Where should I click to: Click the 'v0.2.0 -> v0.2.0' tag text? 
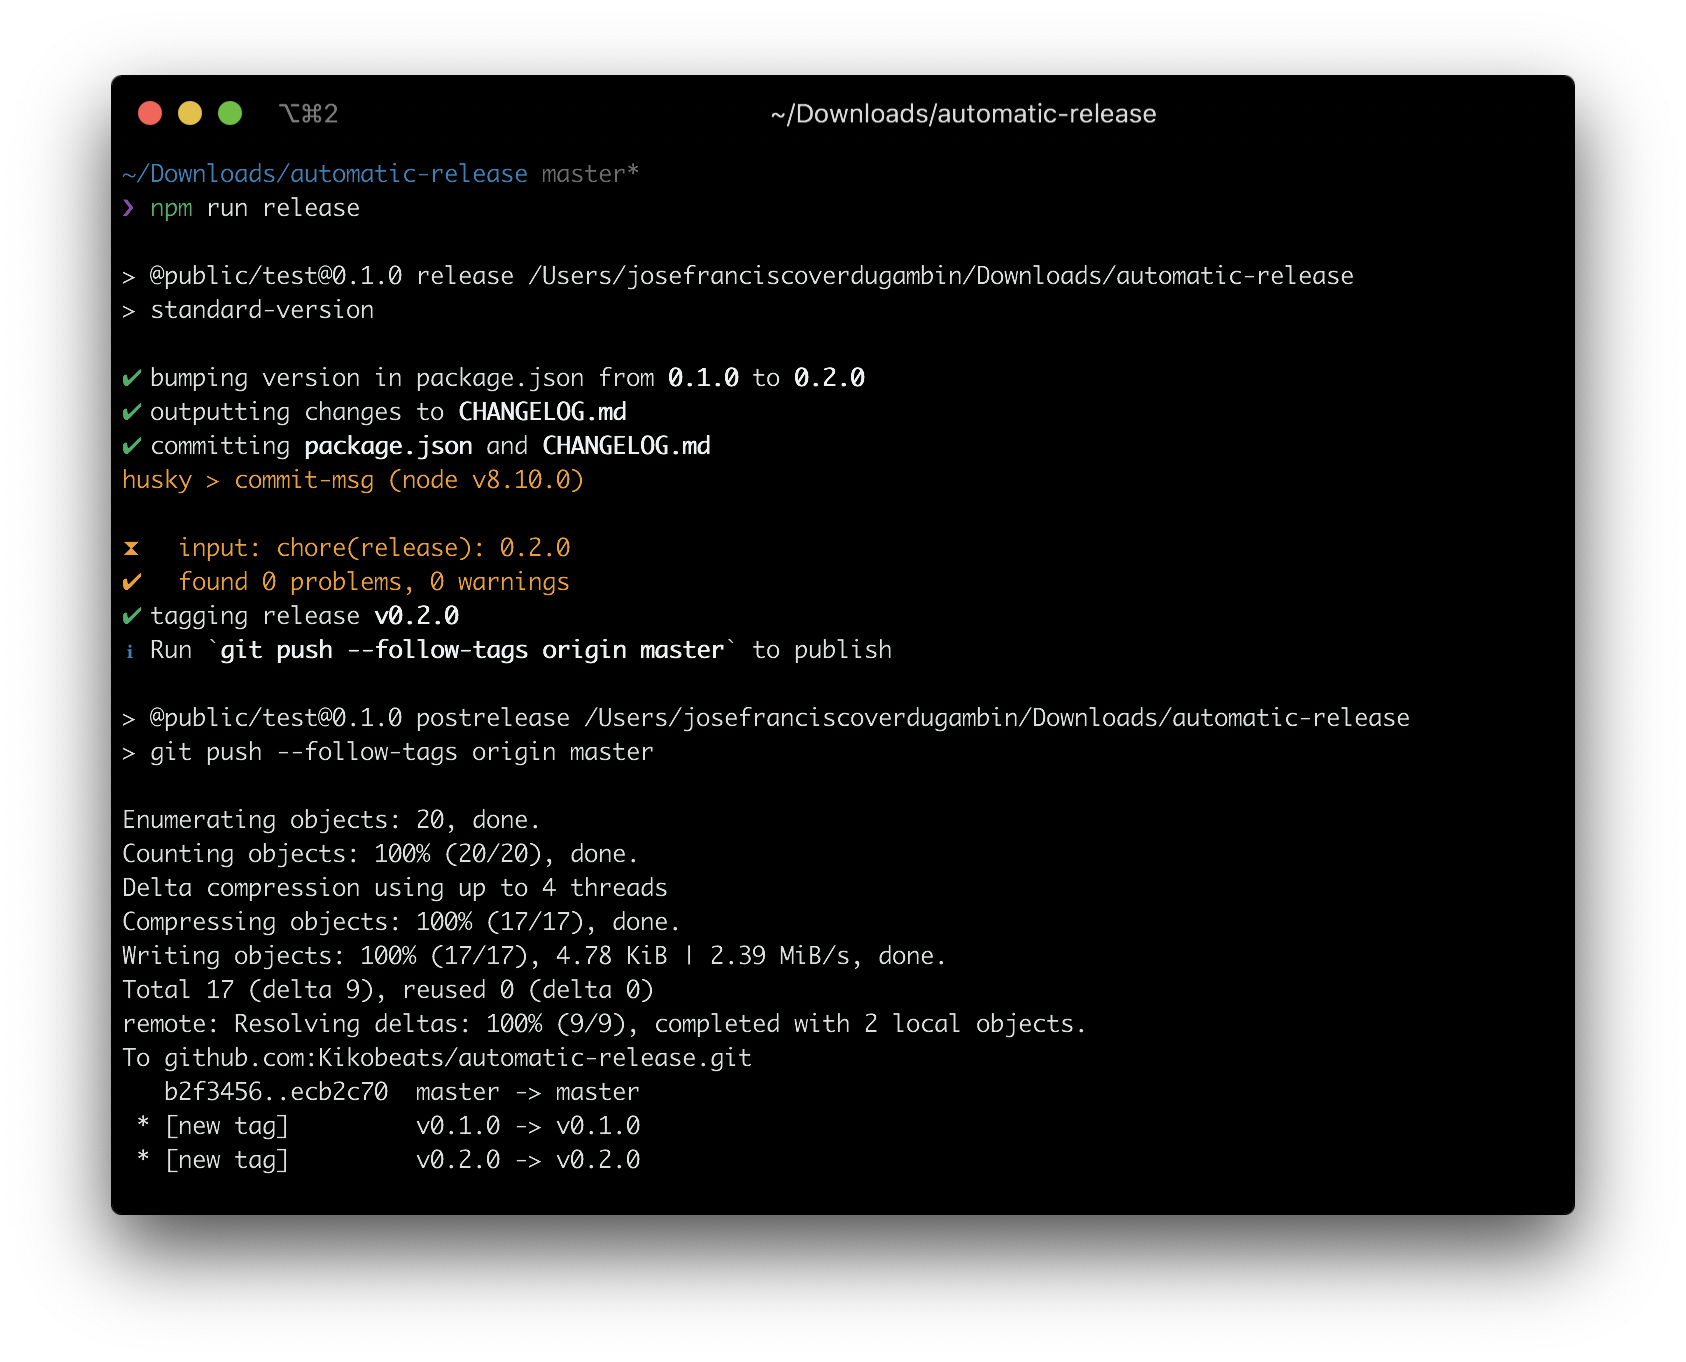(x=528, y=1160)
